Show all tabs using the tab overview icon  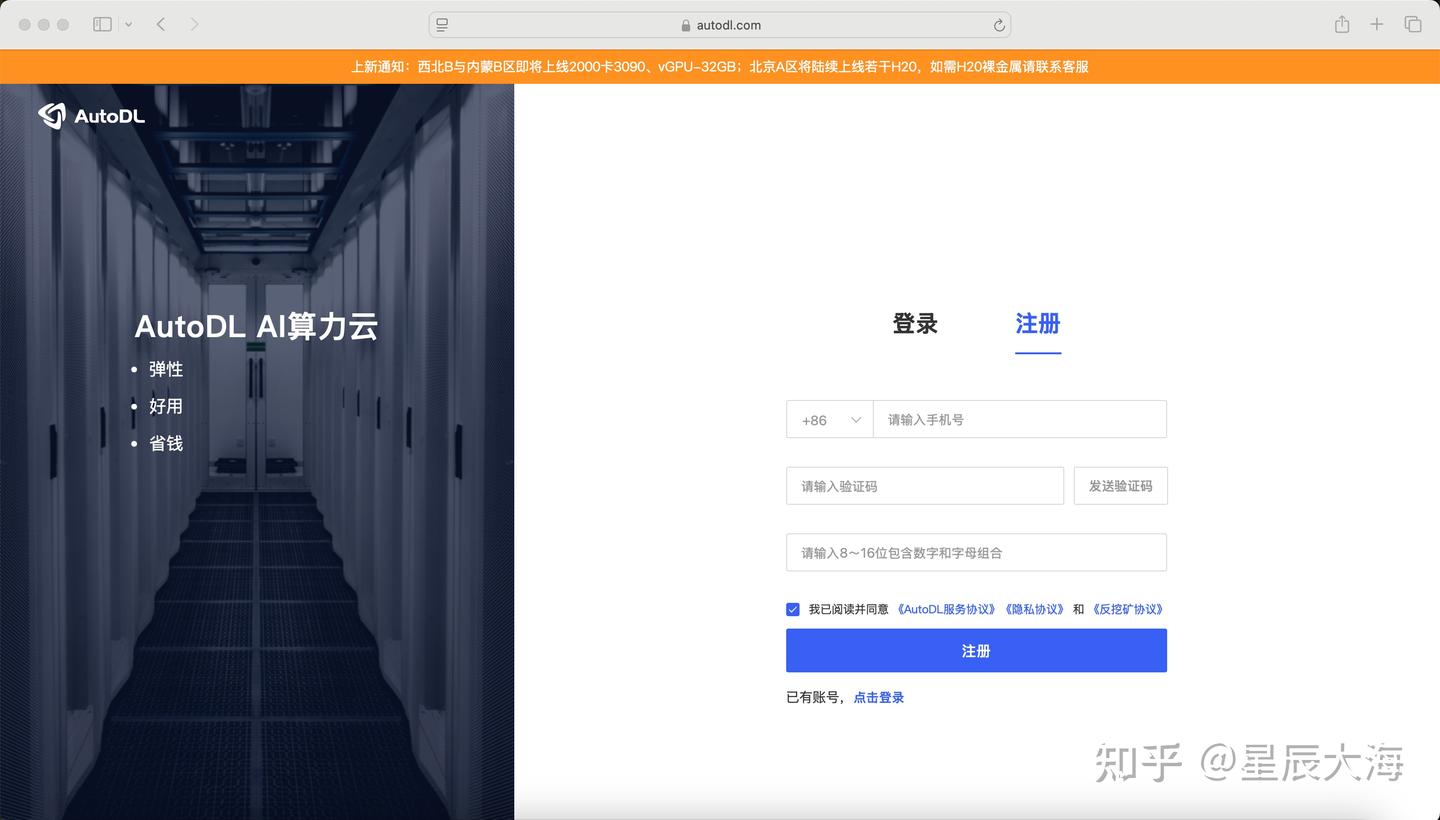(1412, 23)
